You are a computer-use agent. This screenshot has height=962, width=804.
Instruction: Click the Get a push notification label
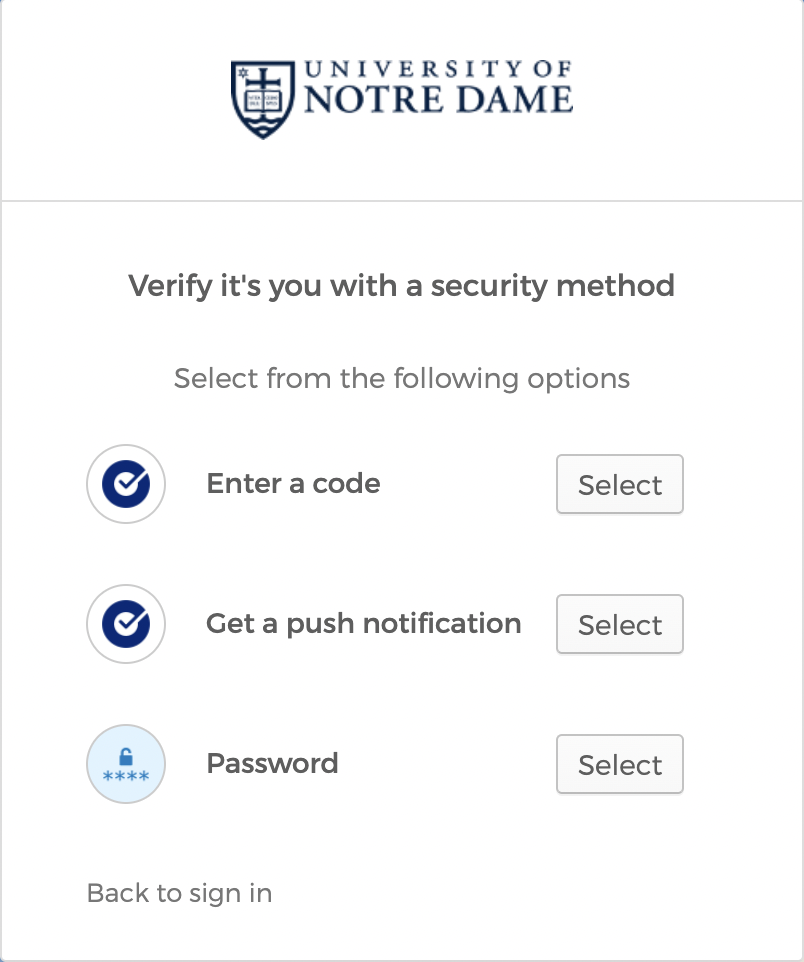pos(363,624)
